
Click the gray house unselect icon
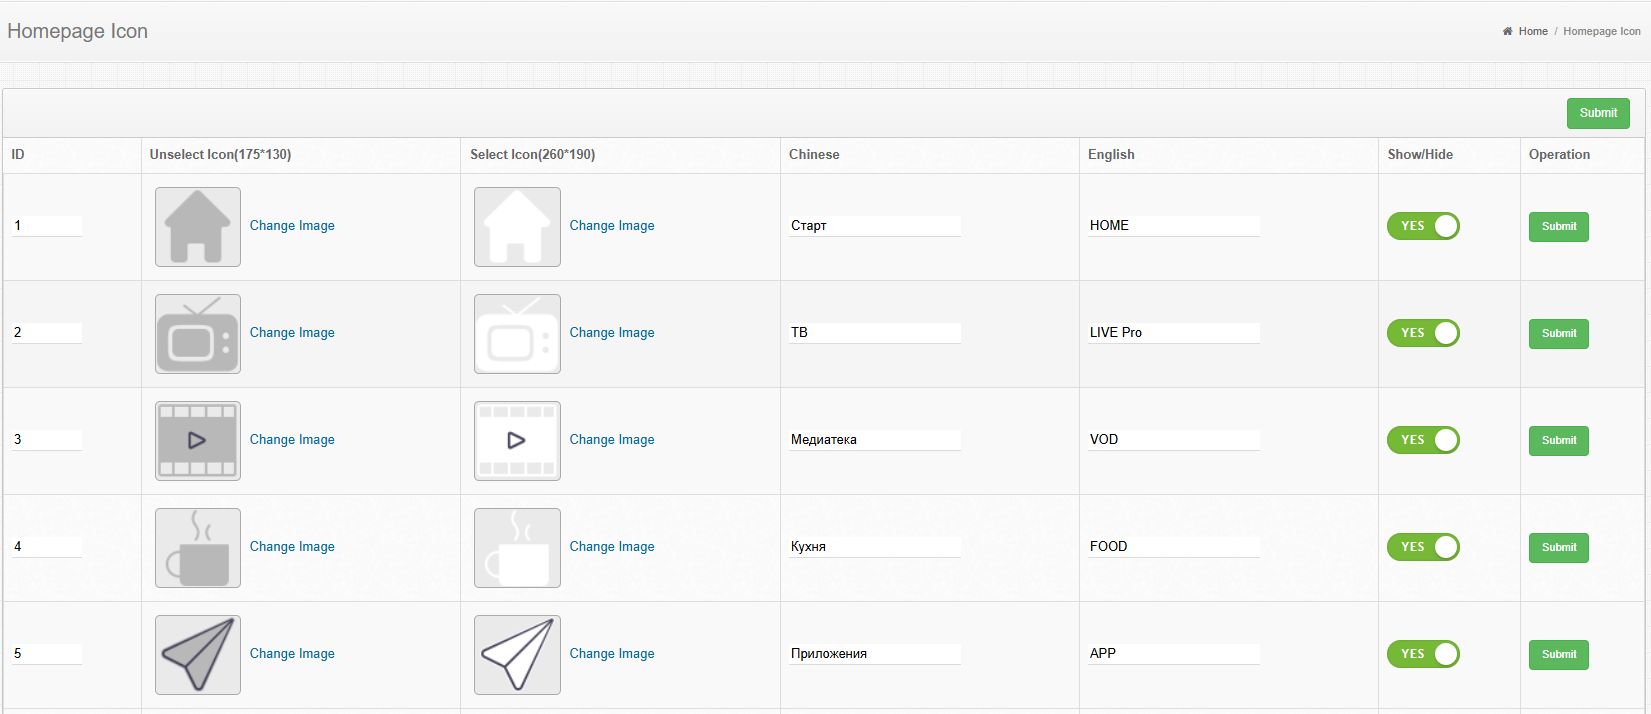(x=198, y=227)
